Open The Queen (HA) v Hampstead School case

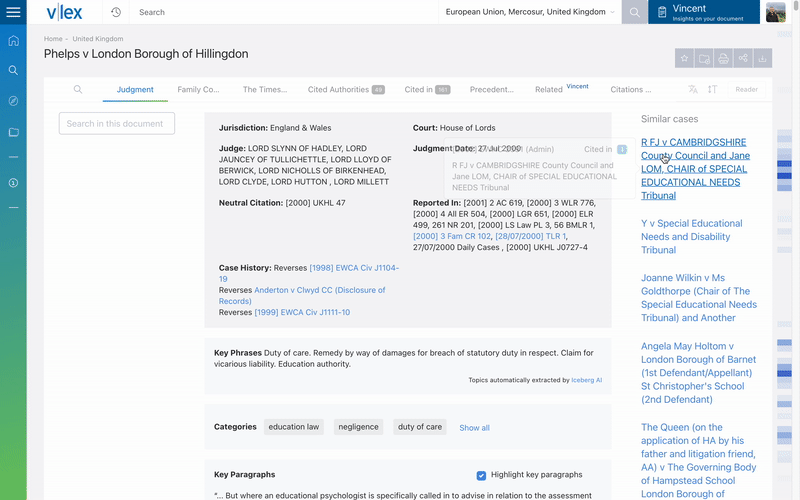coord(698,461)
